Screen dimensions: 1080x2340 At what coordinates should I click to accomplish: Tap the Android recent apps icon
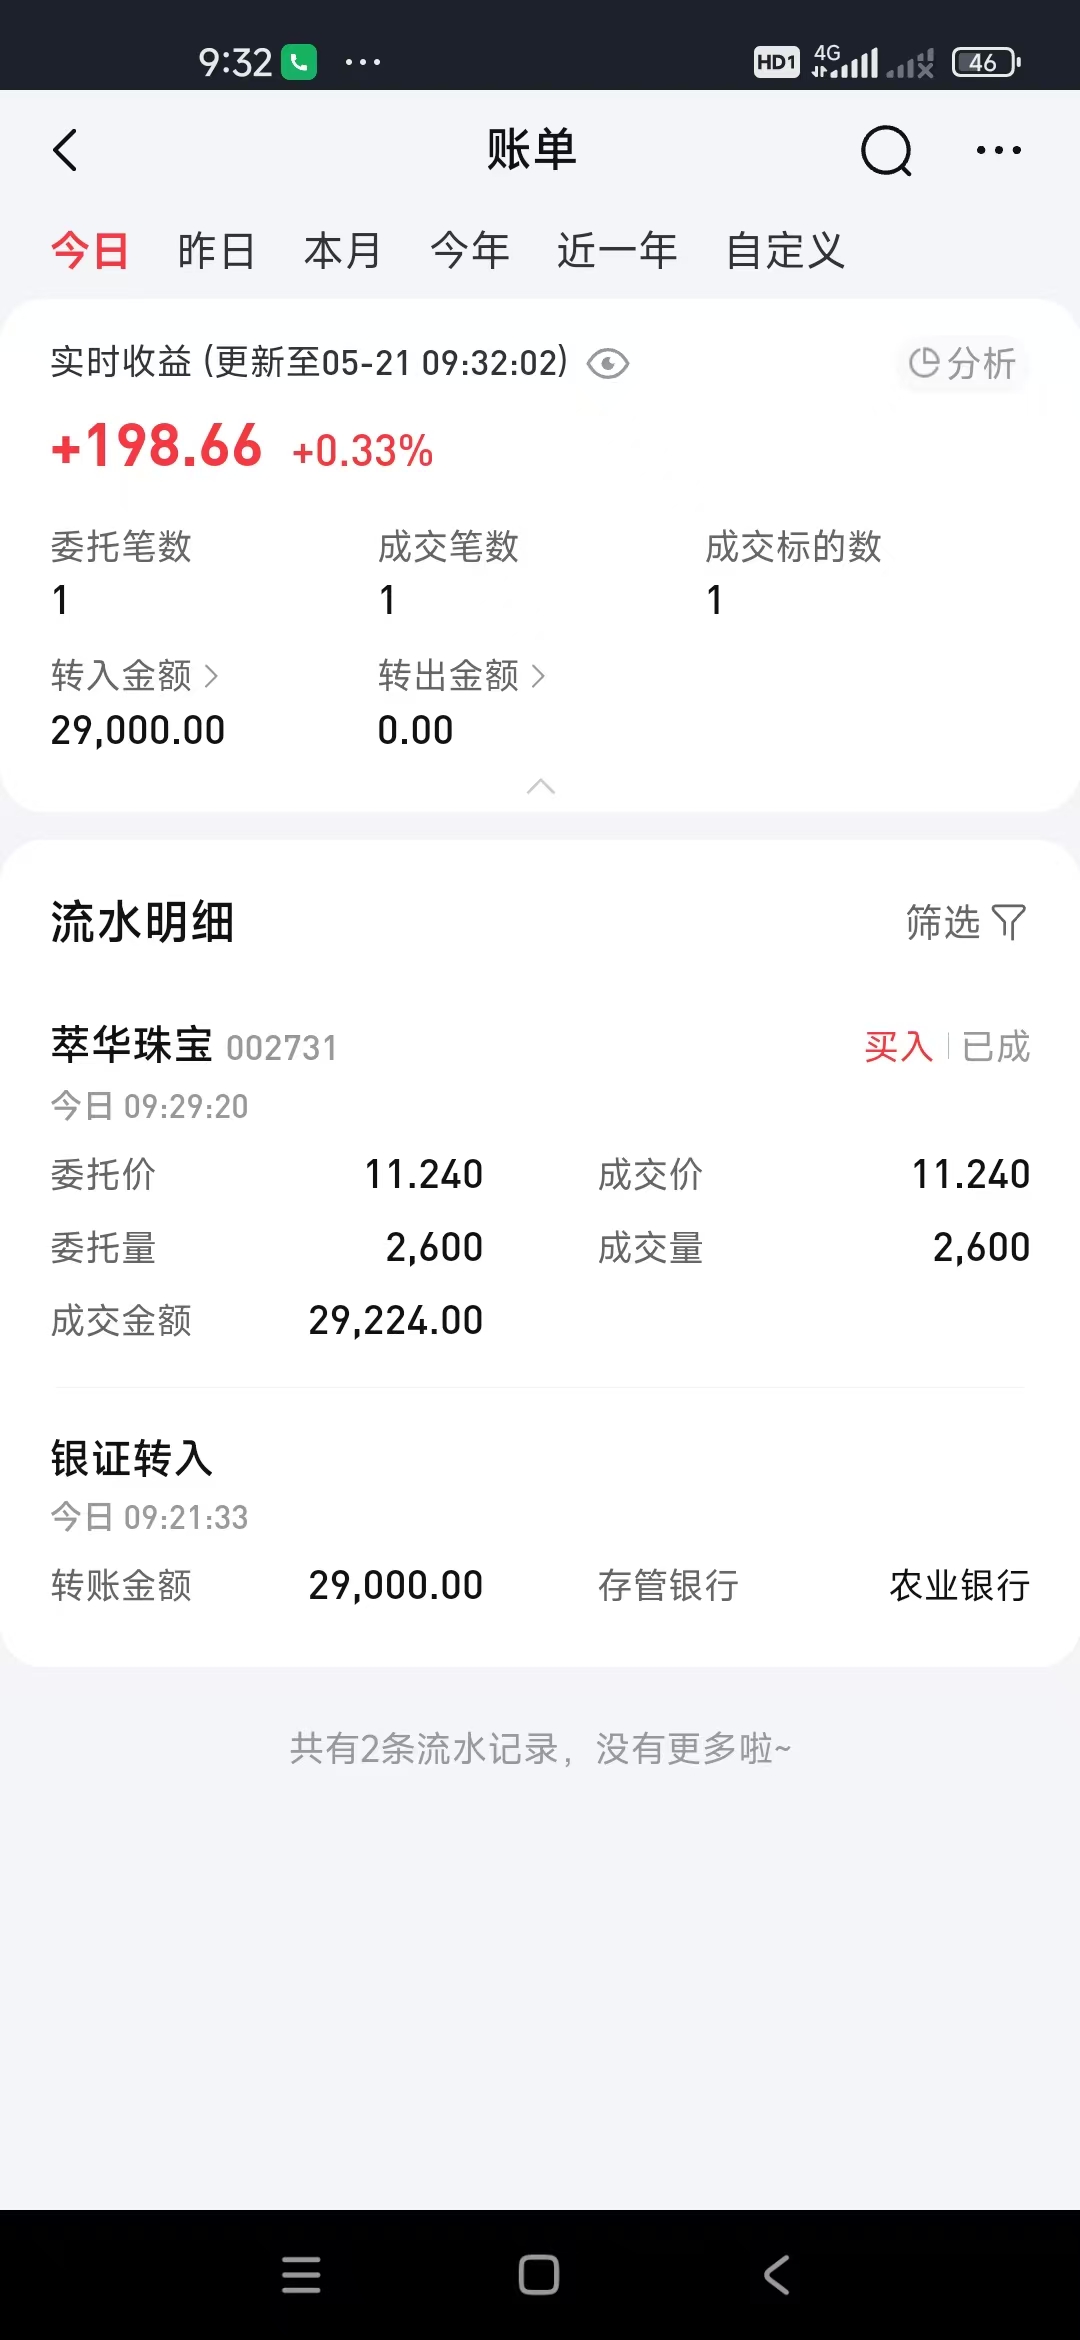click(x=301, y=2274)
